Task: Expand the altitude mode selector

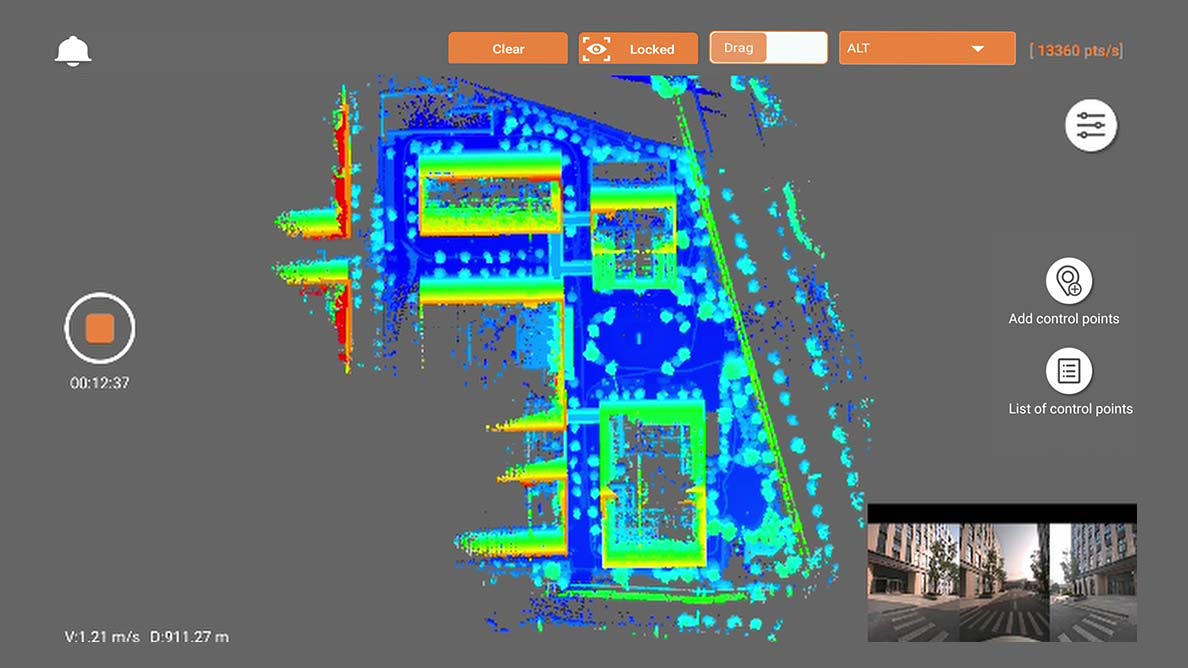Action: [x=926, y=47]
